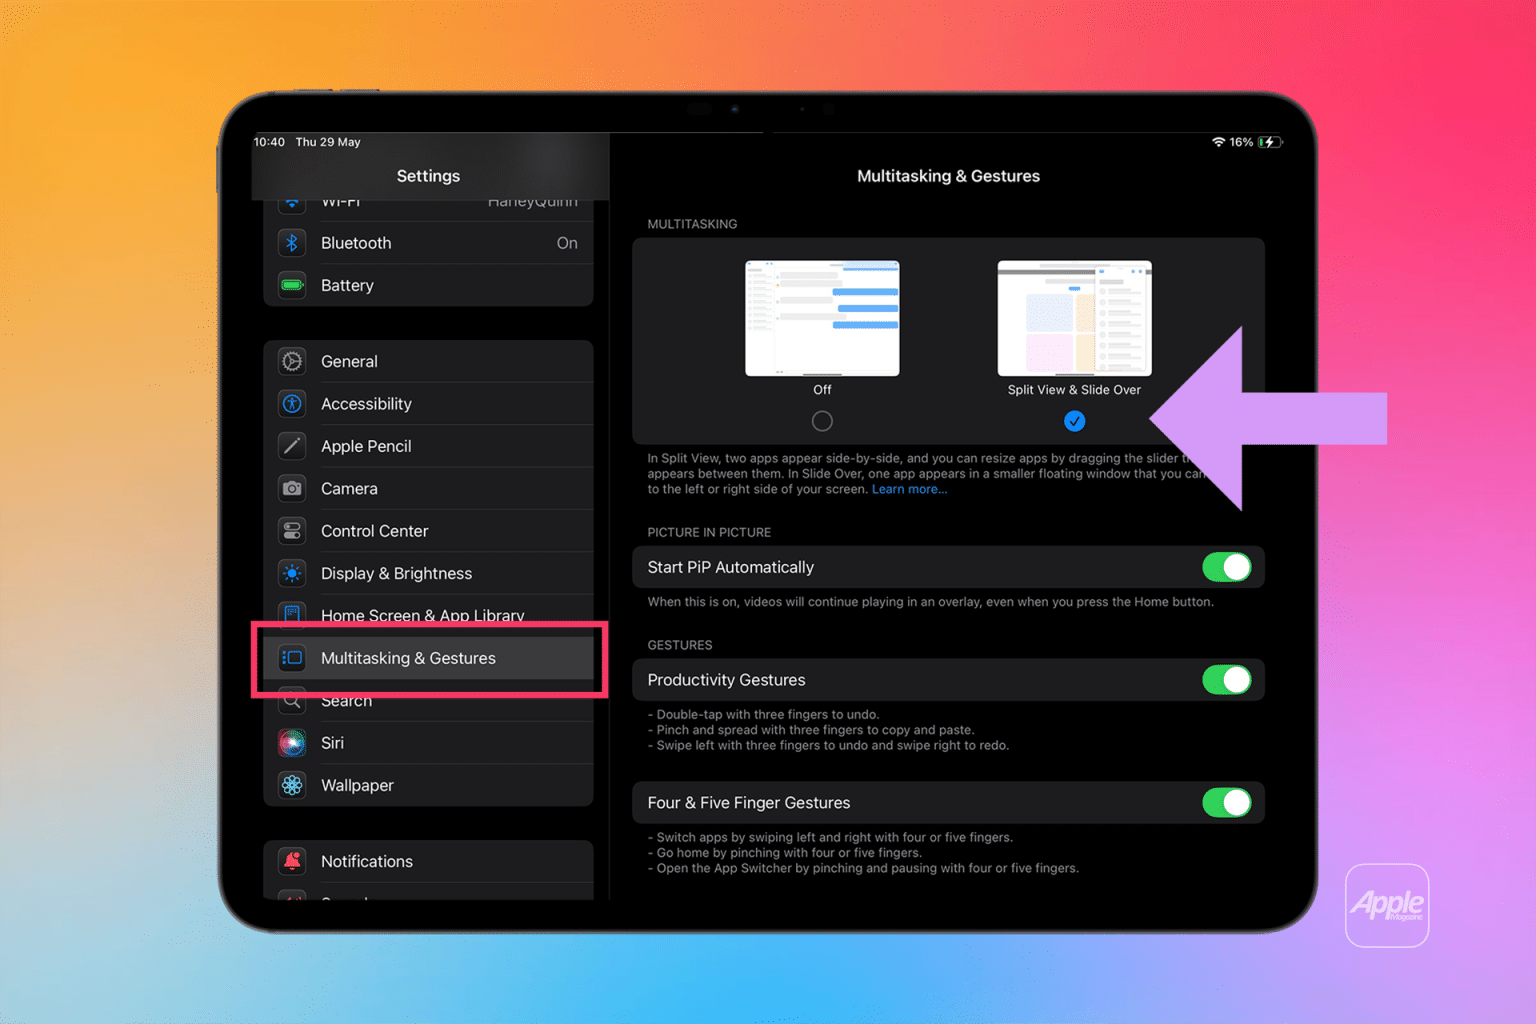The width and height of the screenshot is (1536, 1024).
Task: Open the General settings gear icon
Action: pyautogui.click(x=291, y=361)
